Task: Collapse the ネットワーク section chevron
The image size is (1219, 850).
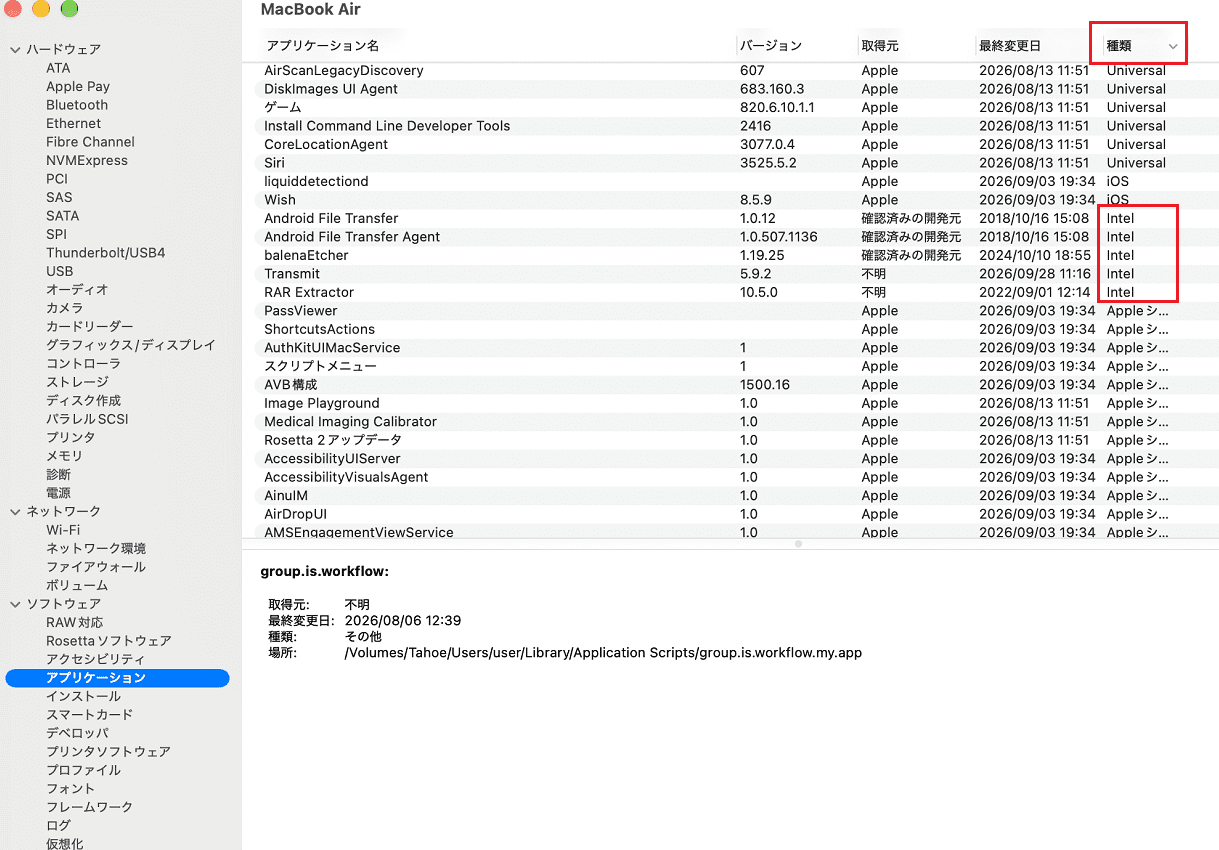Action: [x=15, y=511]
